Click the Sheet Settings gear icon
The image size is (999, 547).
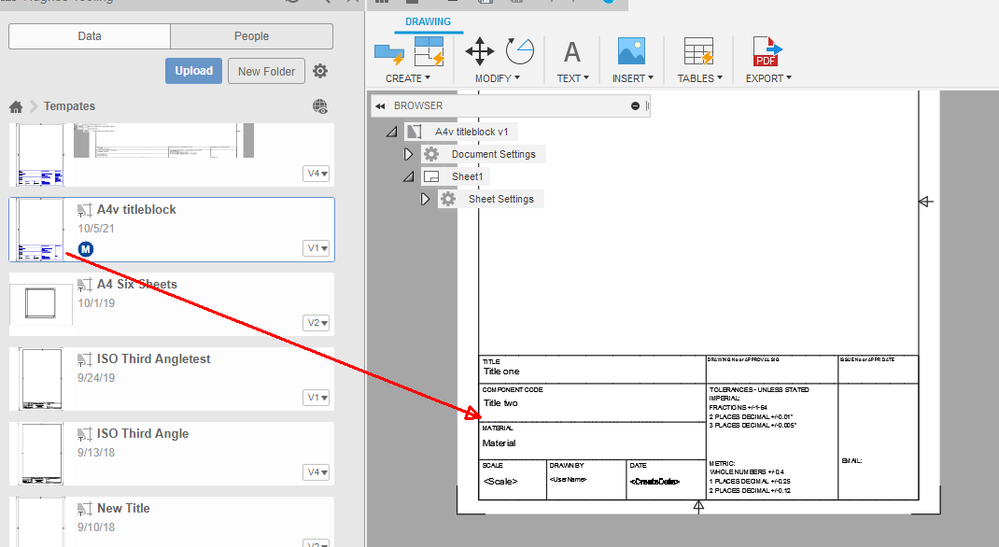448,199
